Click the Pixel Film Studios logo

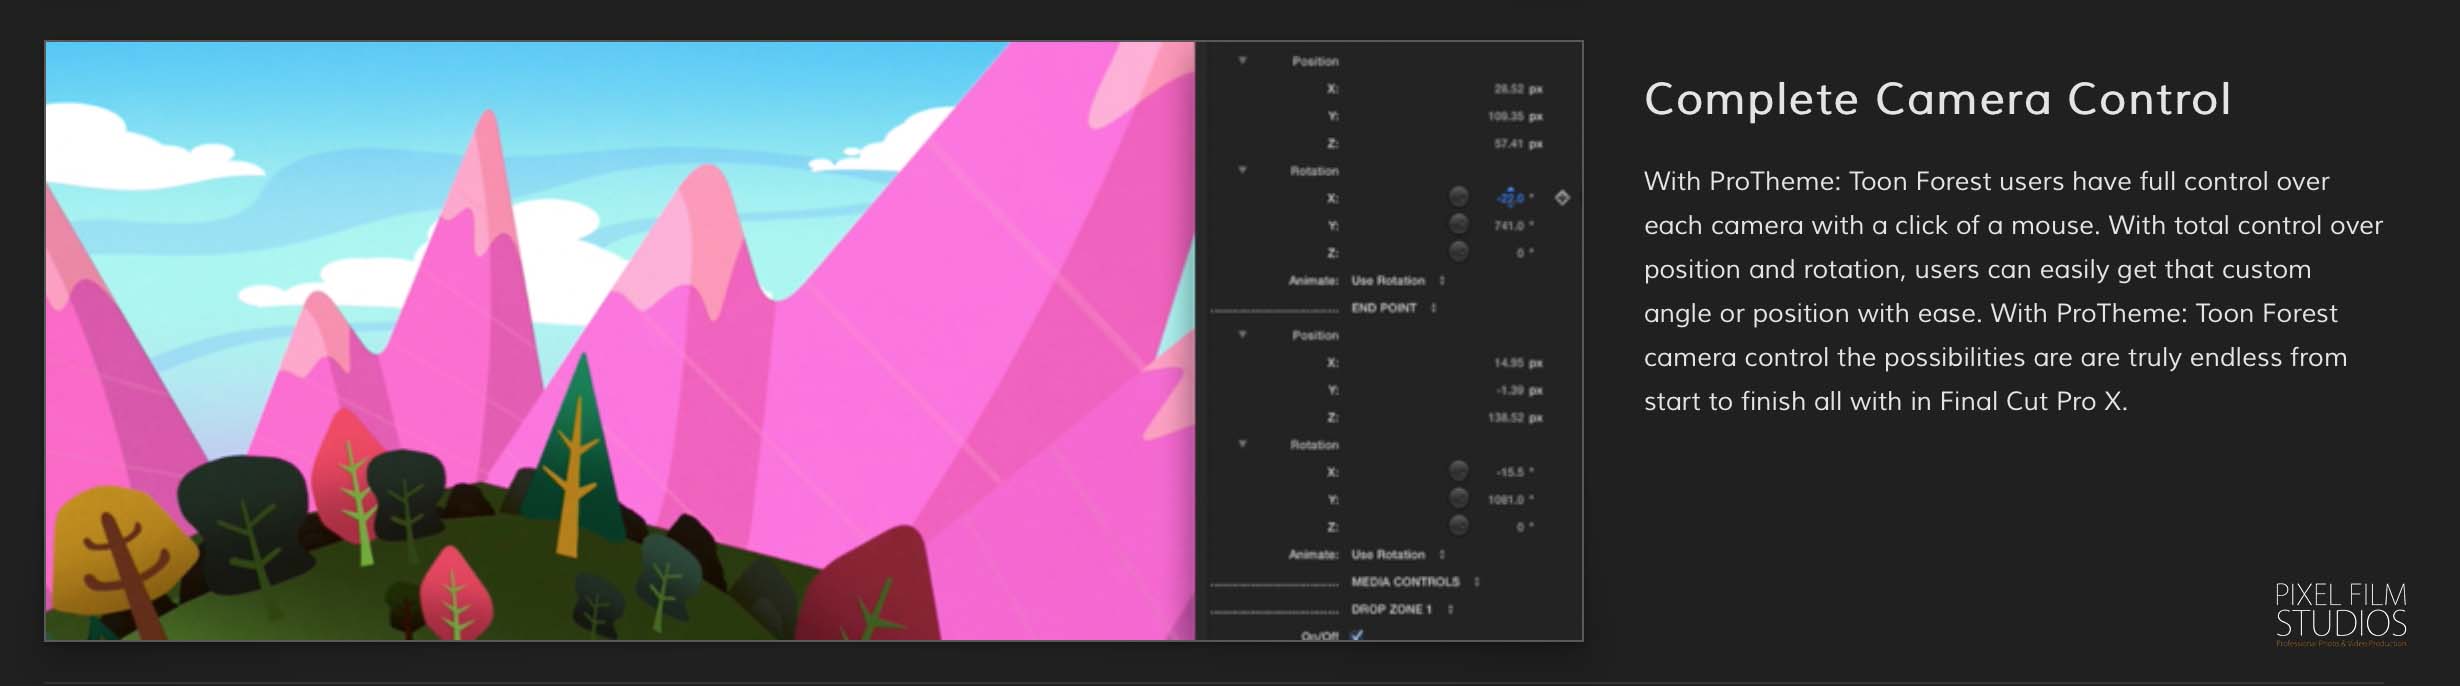[x=2340, y=614]
